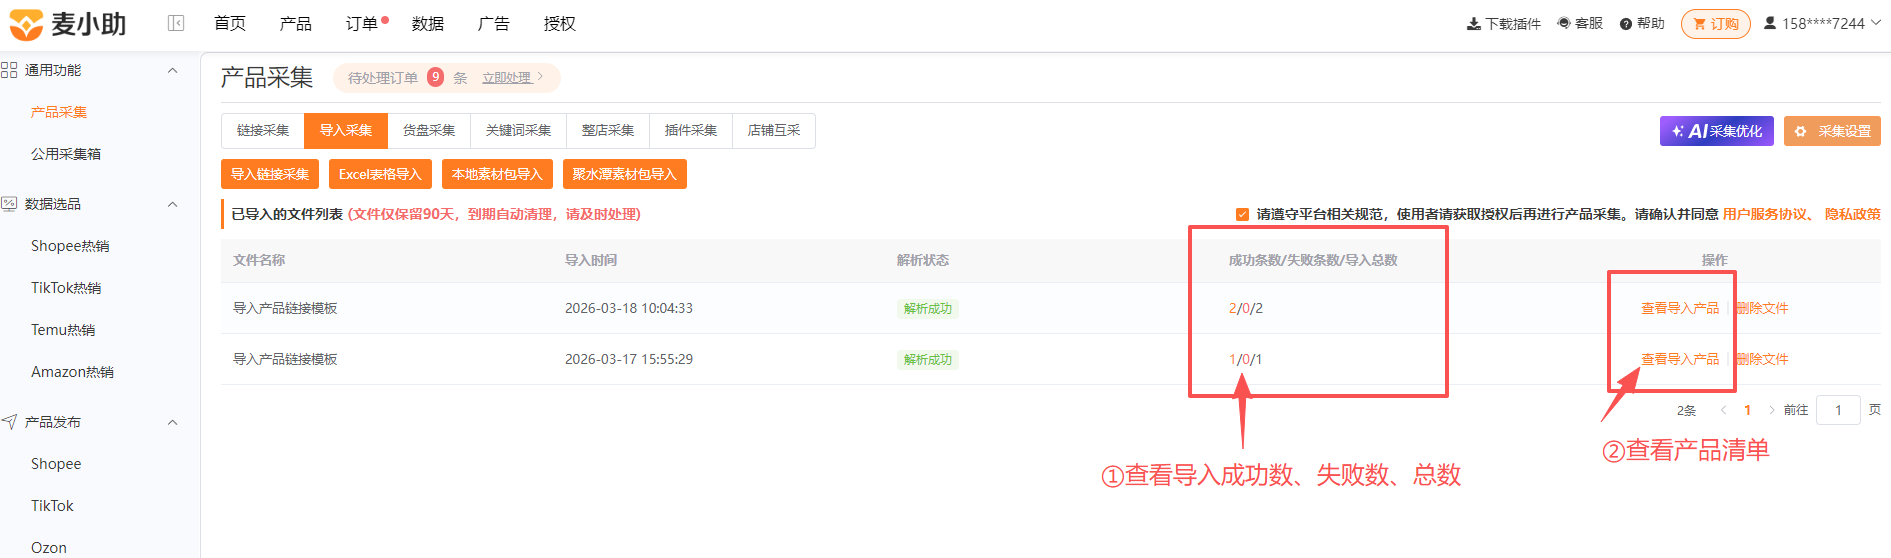Switch to the 店铺互采 tab
The image size is (1891, 558).
coord(774,131)
